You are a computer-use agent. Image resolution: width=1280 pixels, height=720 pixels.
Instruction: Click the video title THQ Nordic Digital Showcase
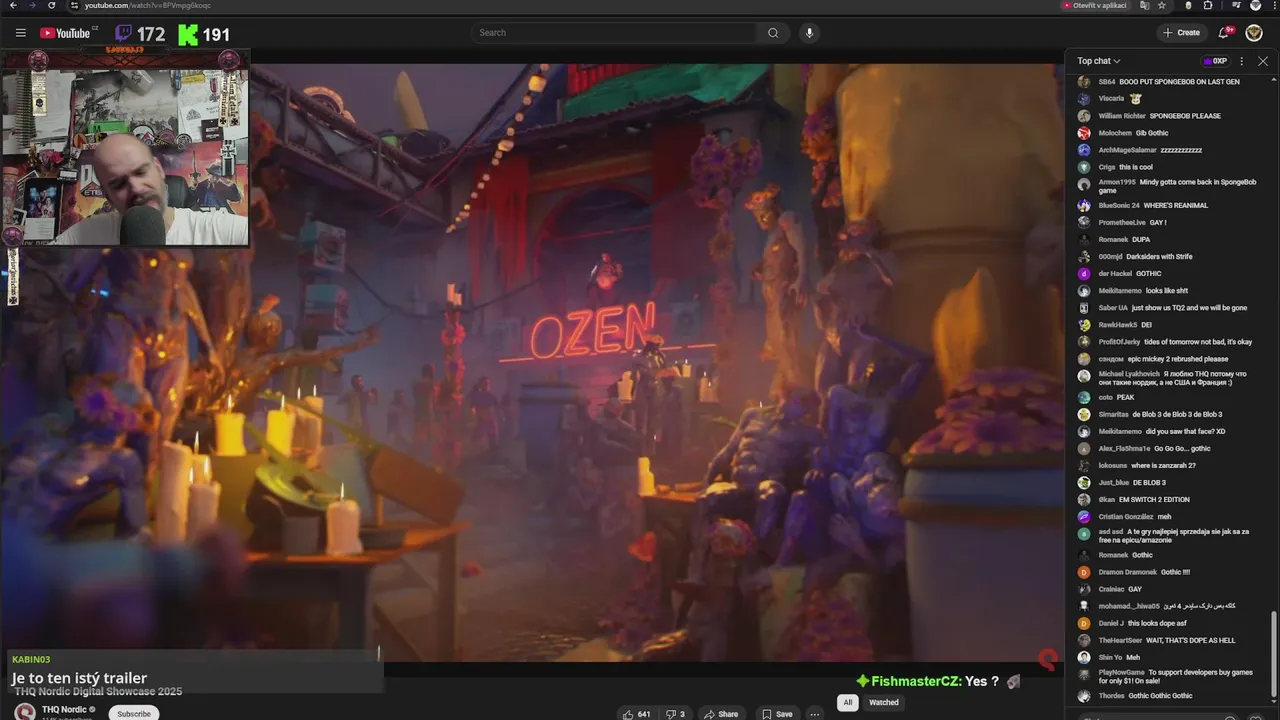click(98, 691)
